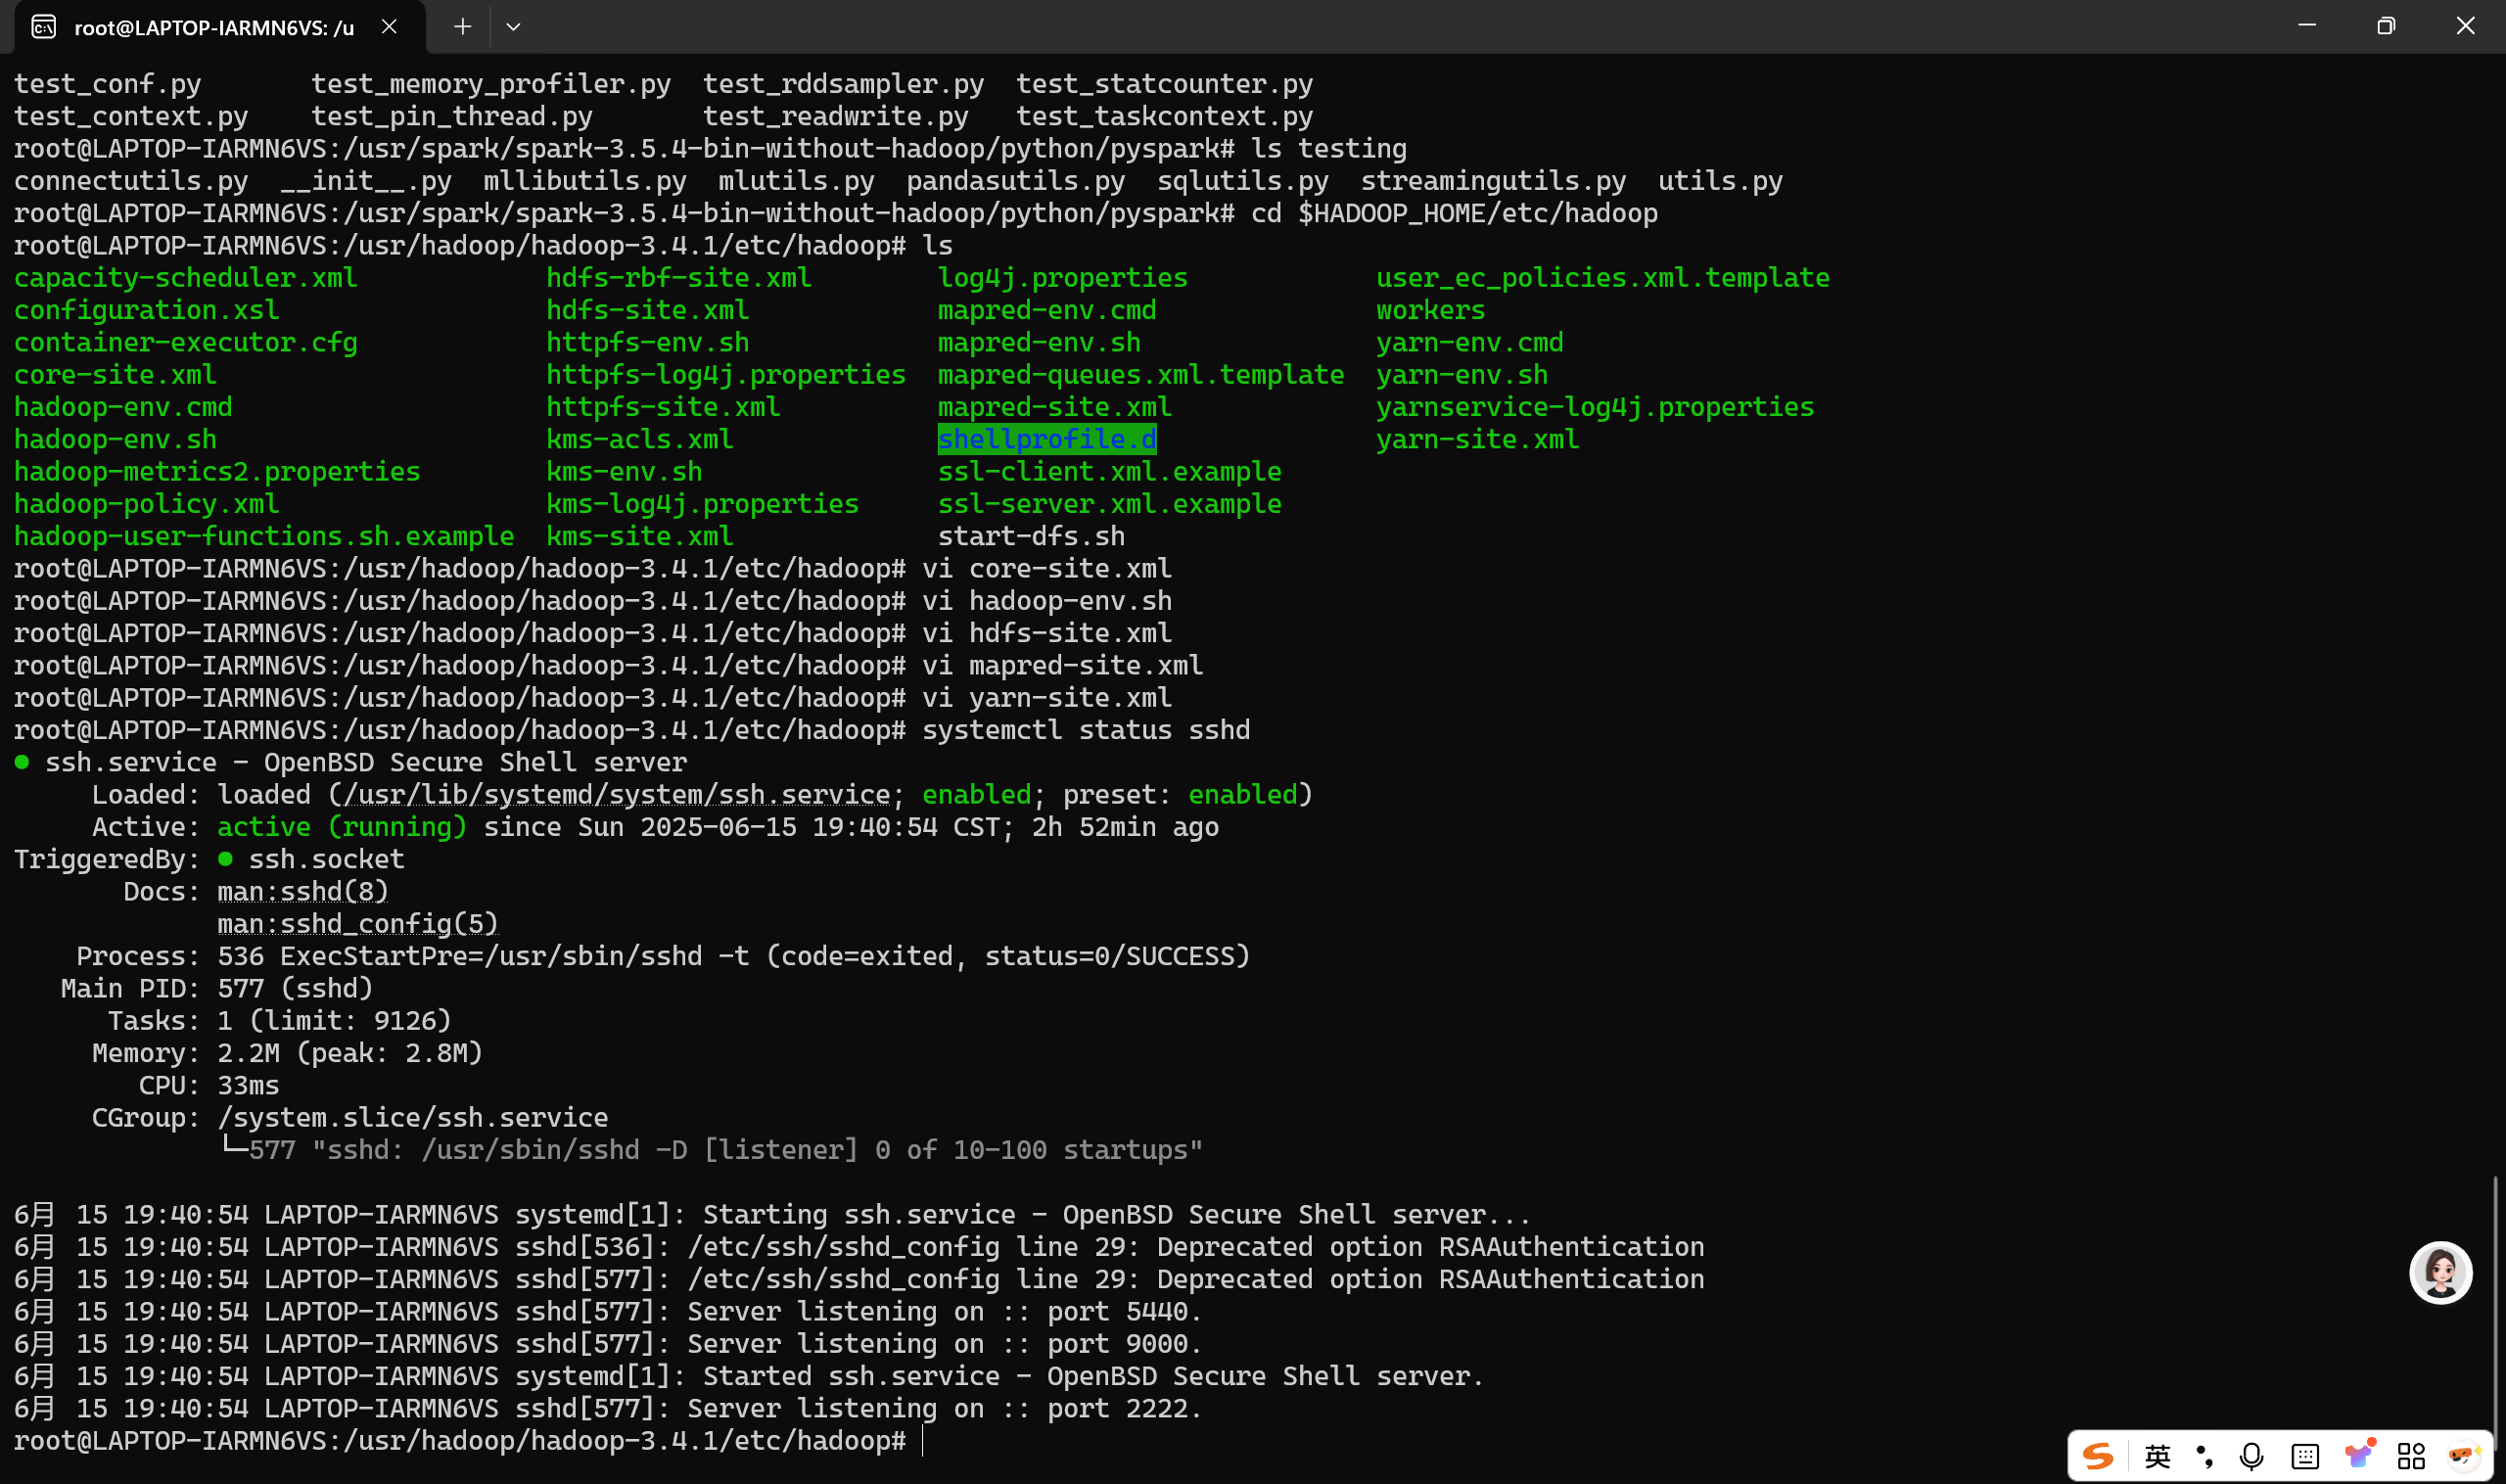Screen dimensions: 2506x1484
Task: Close the root@LAPTOP-IARMN6VS tab
Action: [x=389, y=27]
